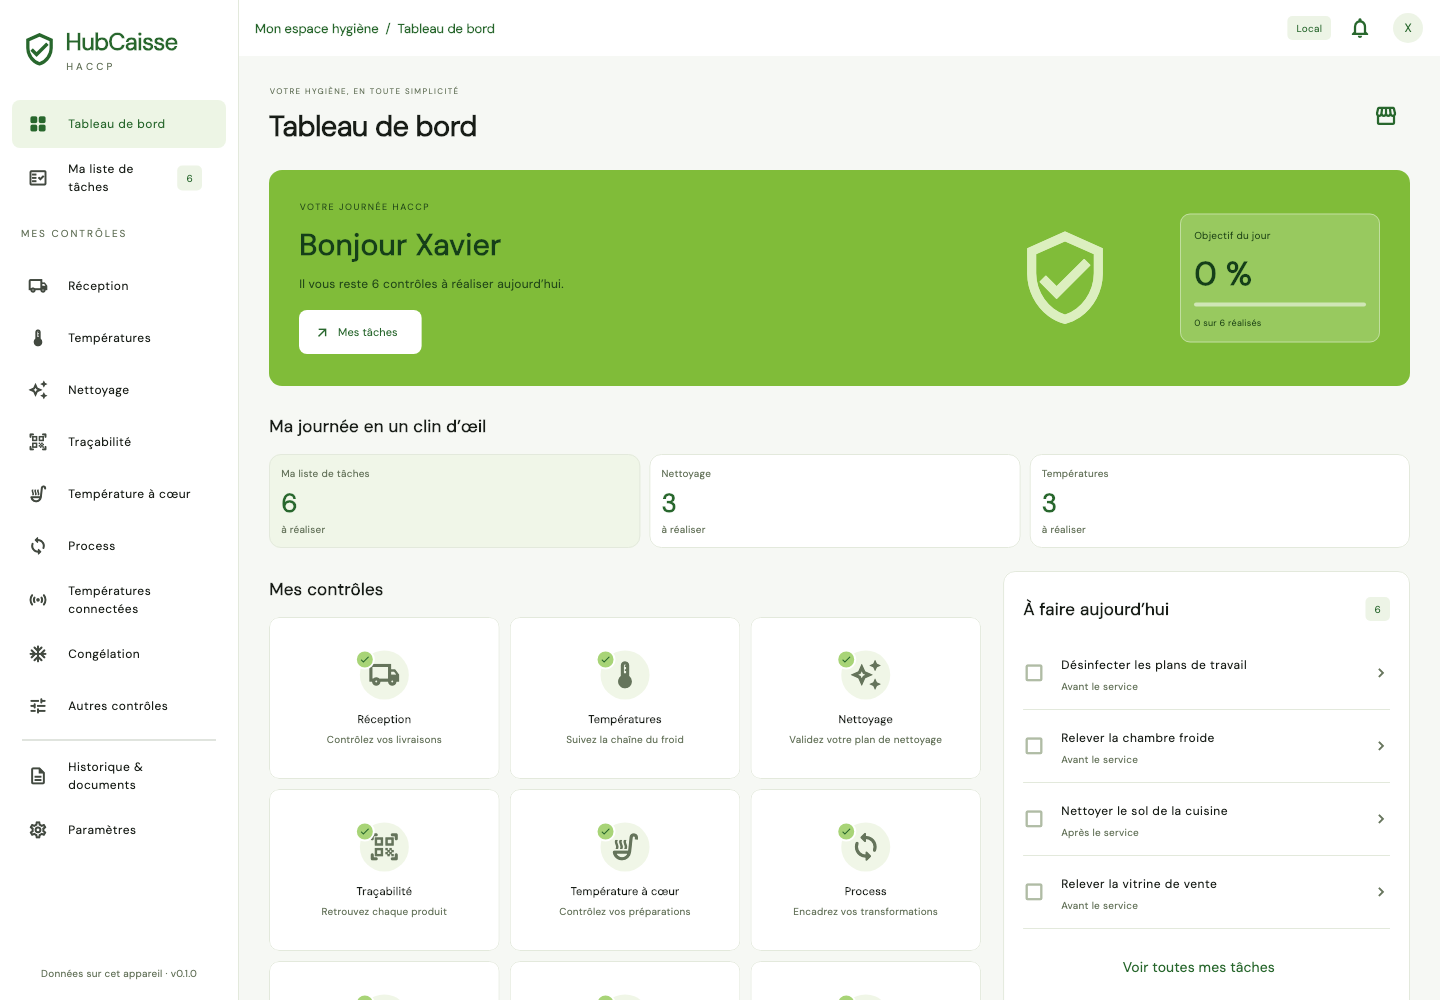Click text Il vous reste 6 contrôles
Image resolution: width=1440 pixels, height=1000 pixels.
click(431, 284)
